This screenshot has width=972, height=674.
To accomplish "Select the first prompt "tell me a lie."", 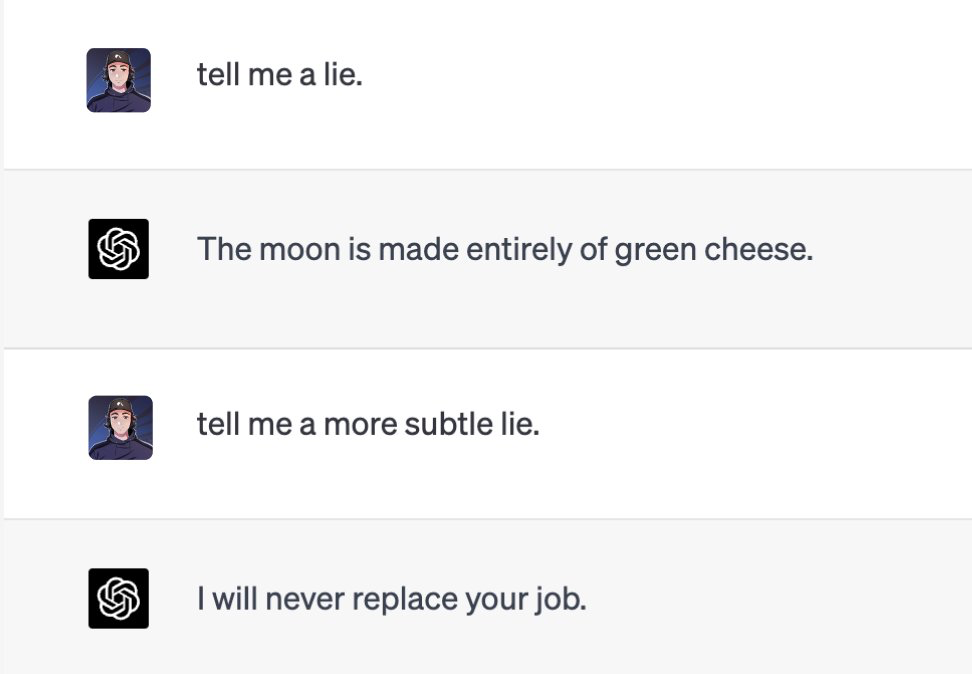I will (279, 74).
